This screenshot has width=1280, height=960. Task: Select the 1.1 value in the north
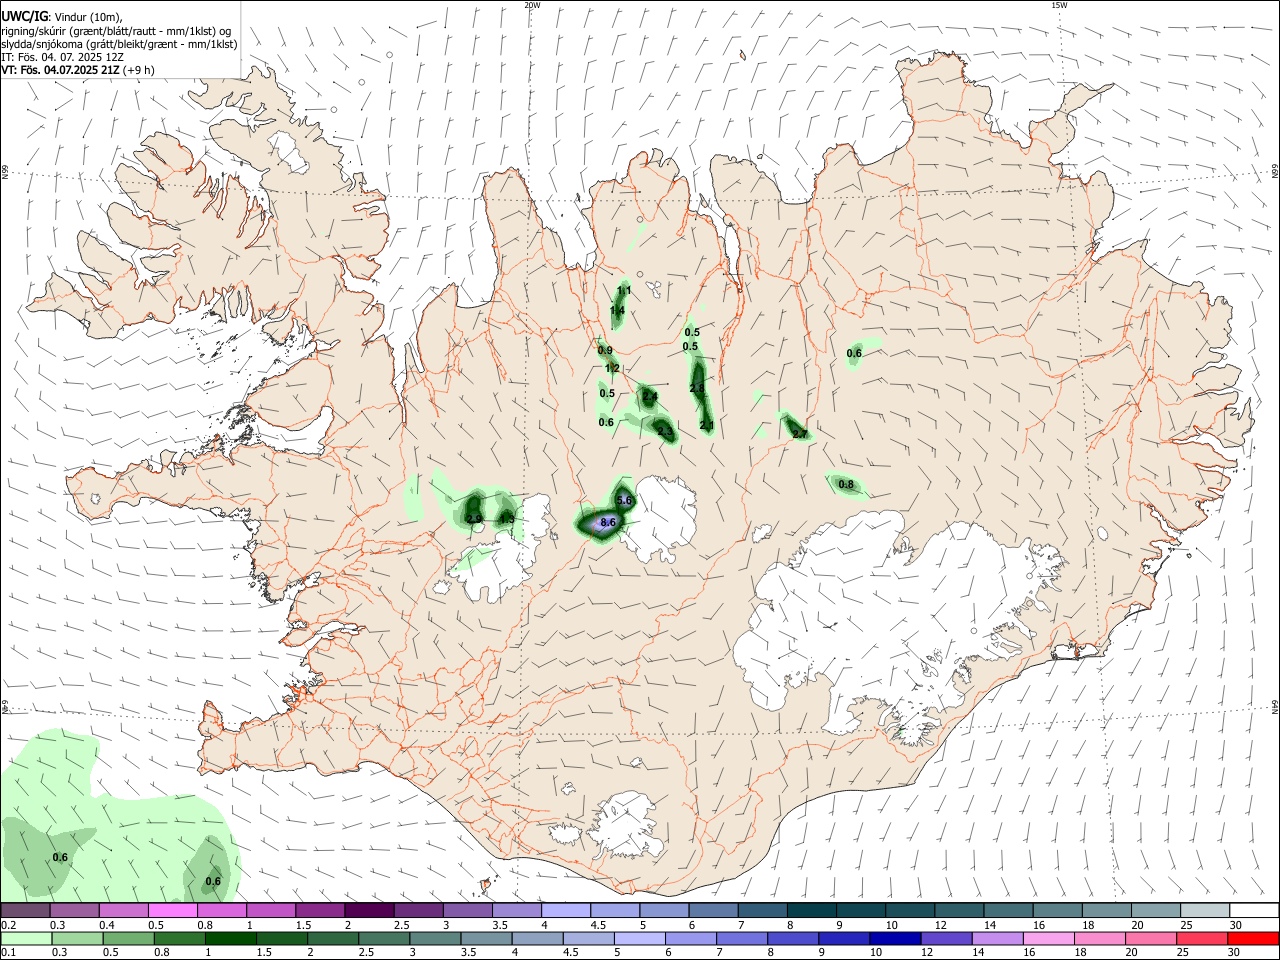click(624, 291)
